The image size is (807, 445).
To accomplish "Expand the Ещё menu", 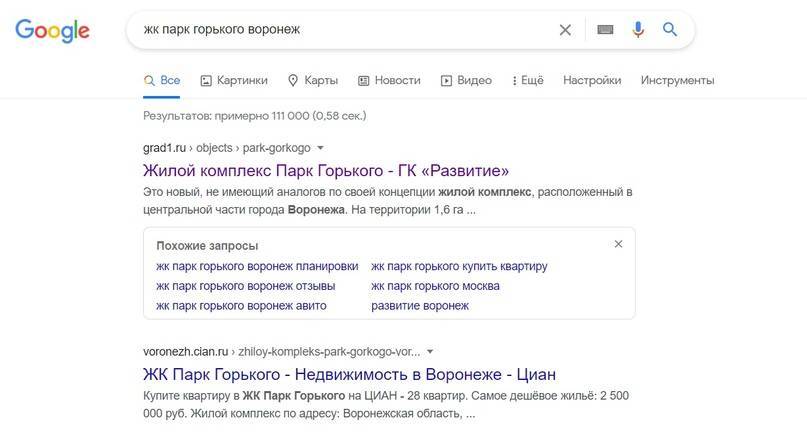I will [x=527, y=80].
